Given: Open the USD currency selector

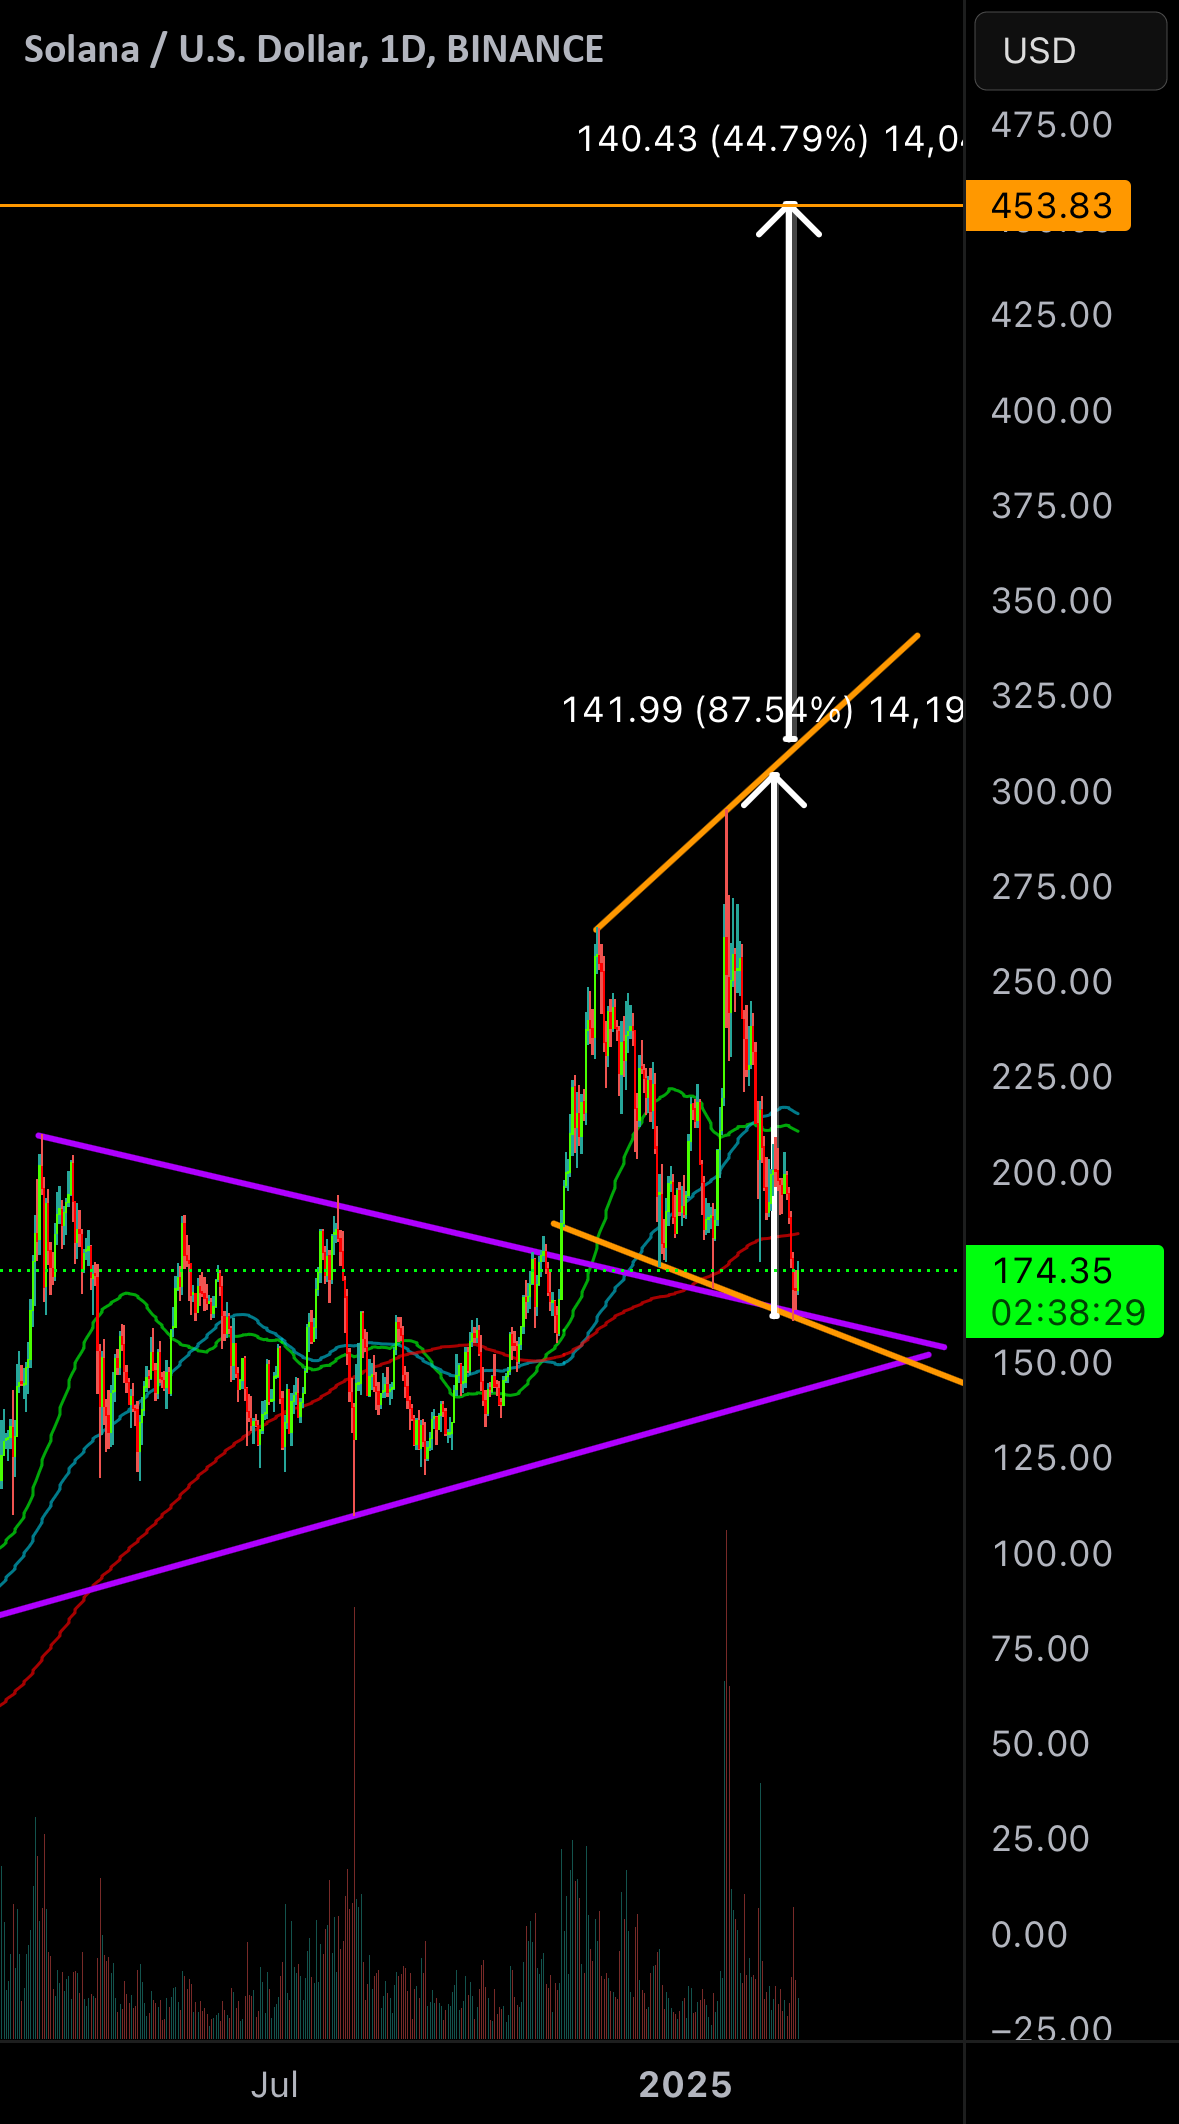Looking at the screenshot, I should click(1070, 50).
